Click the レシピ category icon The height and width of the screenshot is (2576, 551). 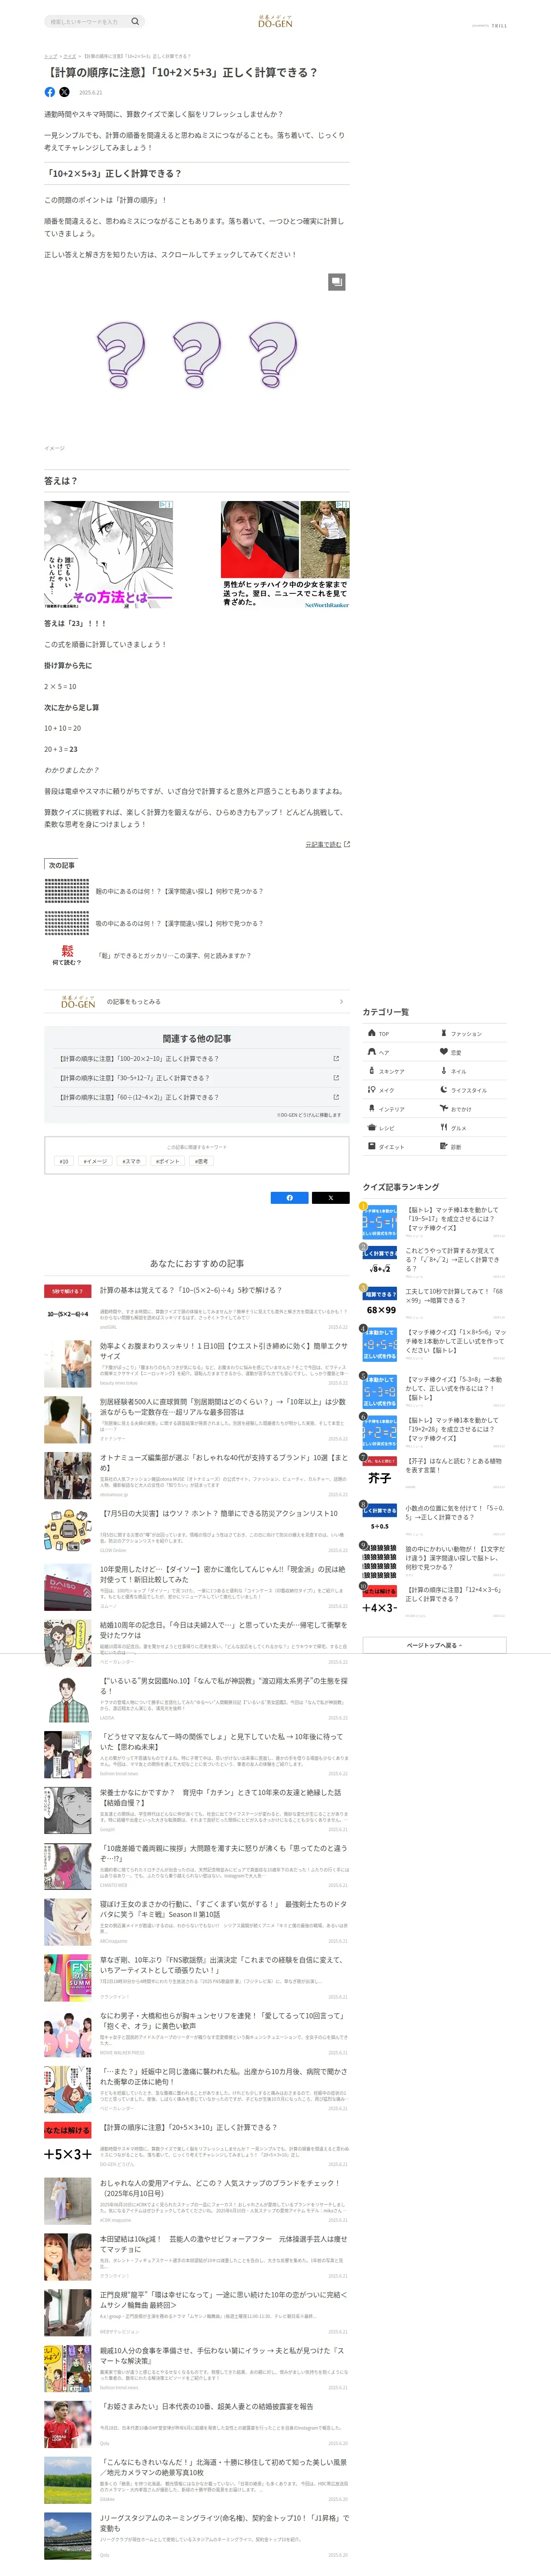(x=371, y=1127)
